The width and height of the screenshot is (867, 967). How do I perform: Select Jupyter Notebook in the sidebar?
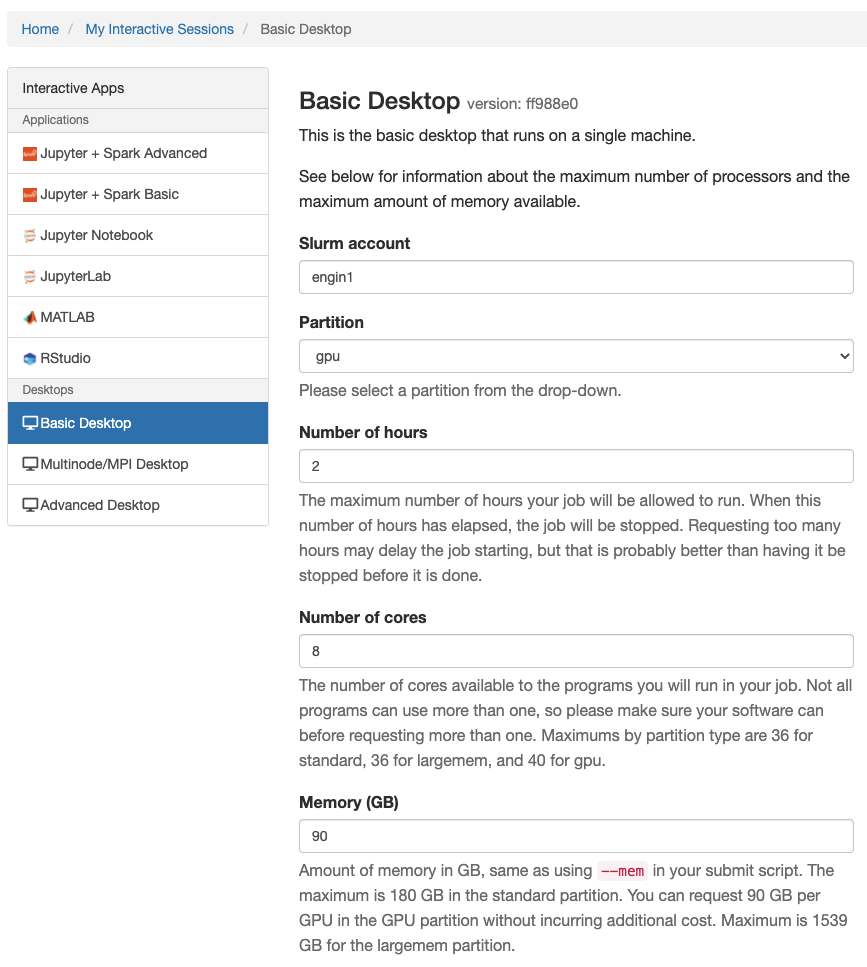(x=138, y=235)
